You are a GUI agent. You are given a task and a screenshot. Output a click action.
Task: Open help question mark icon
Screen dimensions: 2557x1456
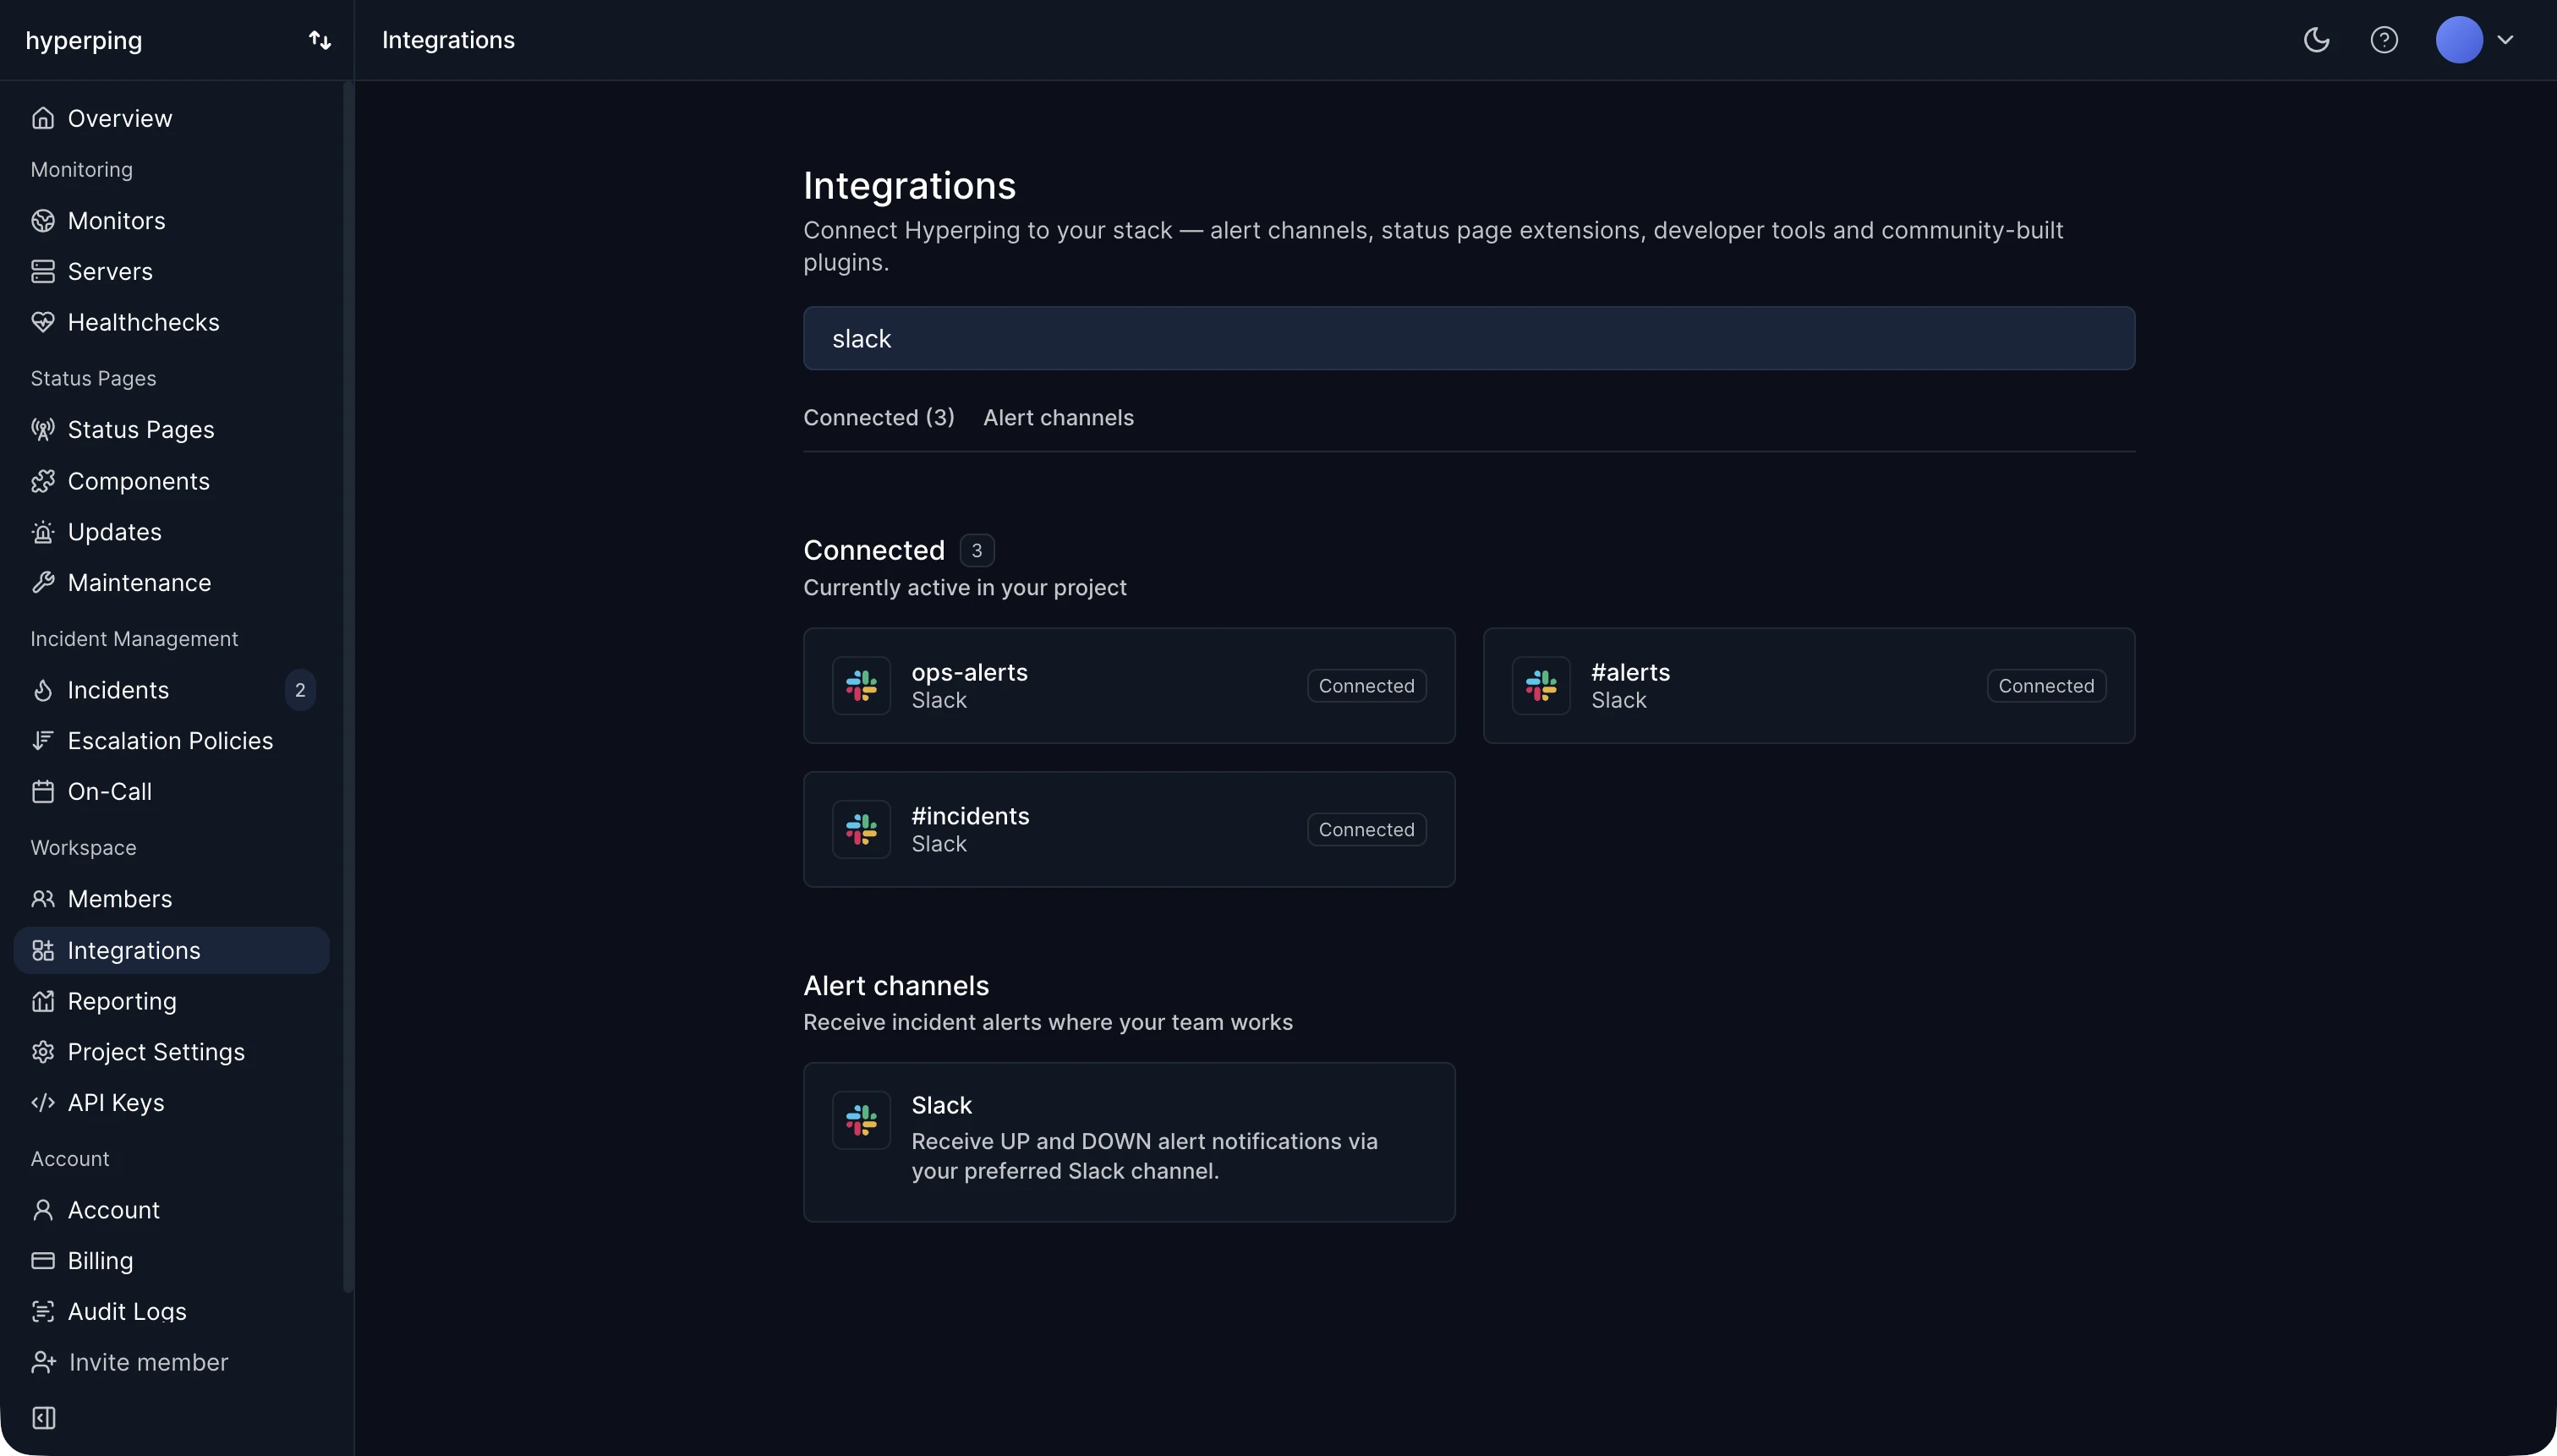point(2384,40)
